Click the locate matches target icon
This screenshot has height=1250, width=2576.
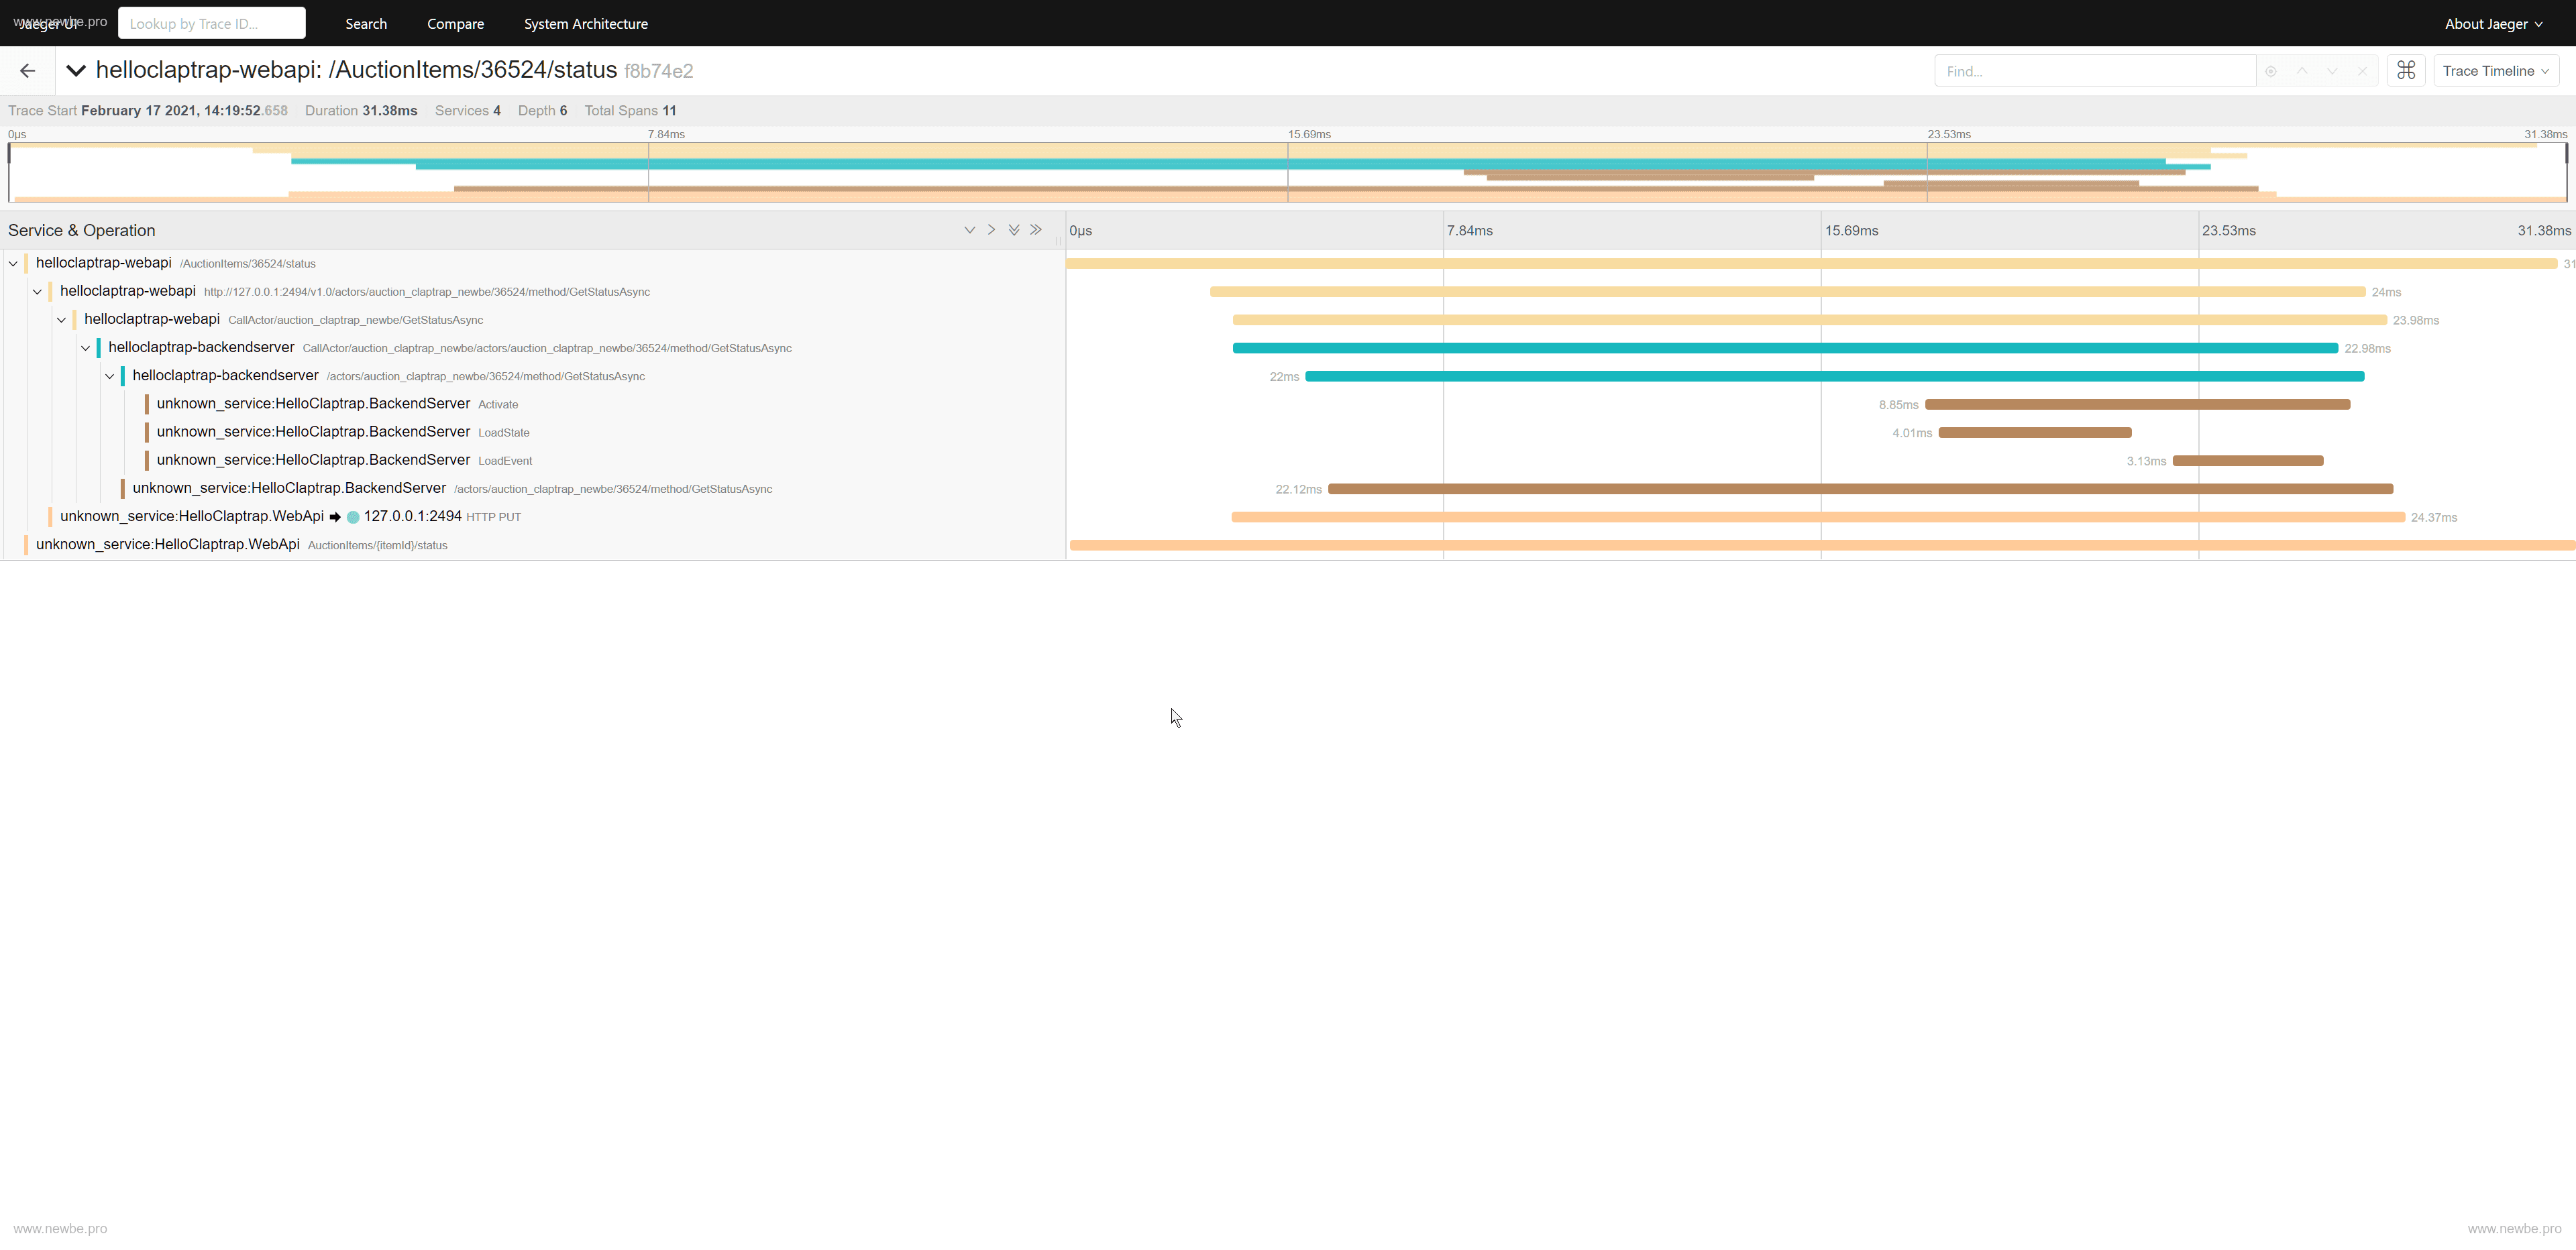[x=2271, y=71]
